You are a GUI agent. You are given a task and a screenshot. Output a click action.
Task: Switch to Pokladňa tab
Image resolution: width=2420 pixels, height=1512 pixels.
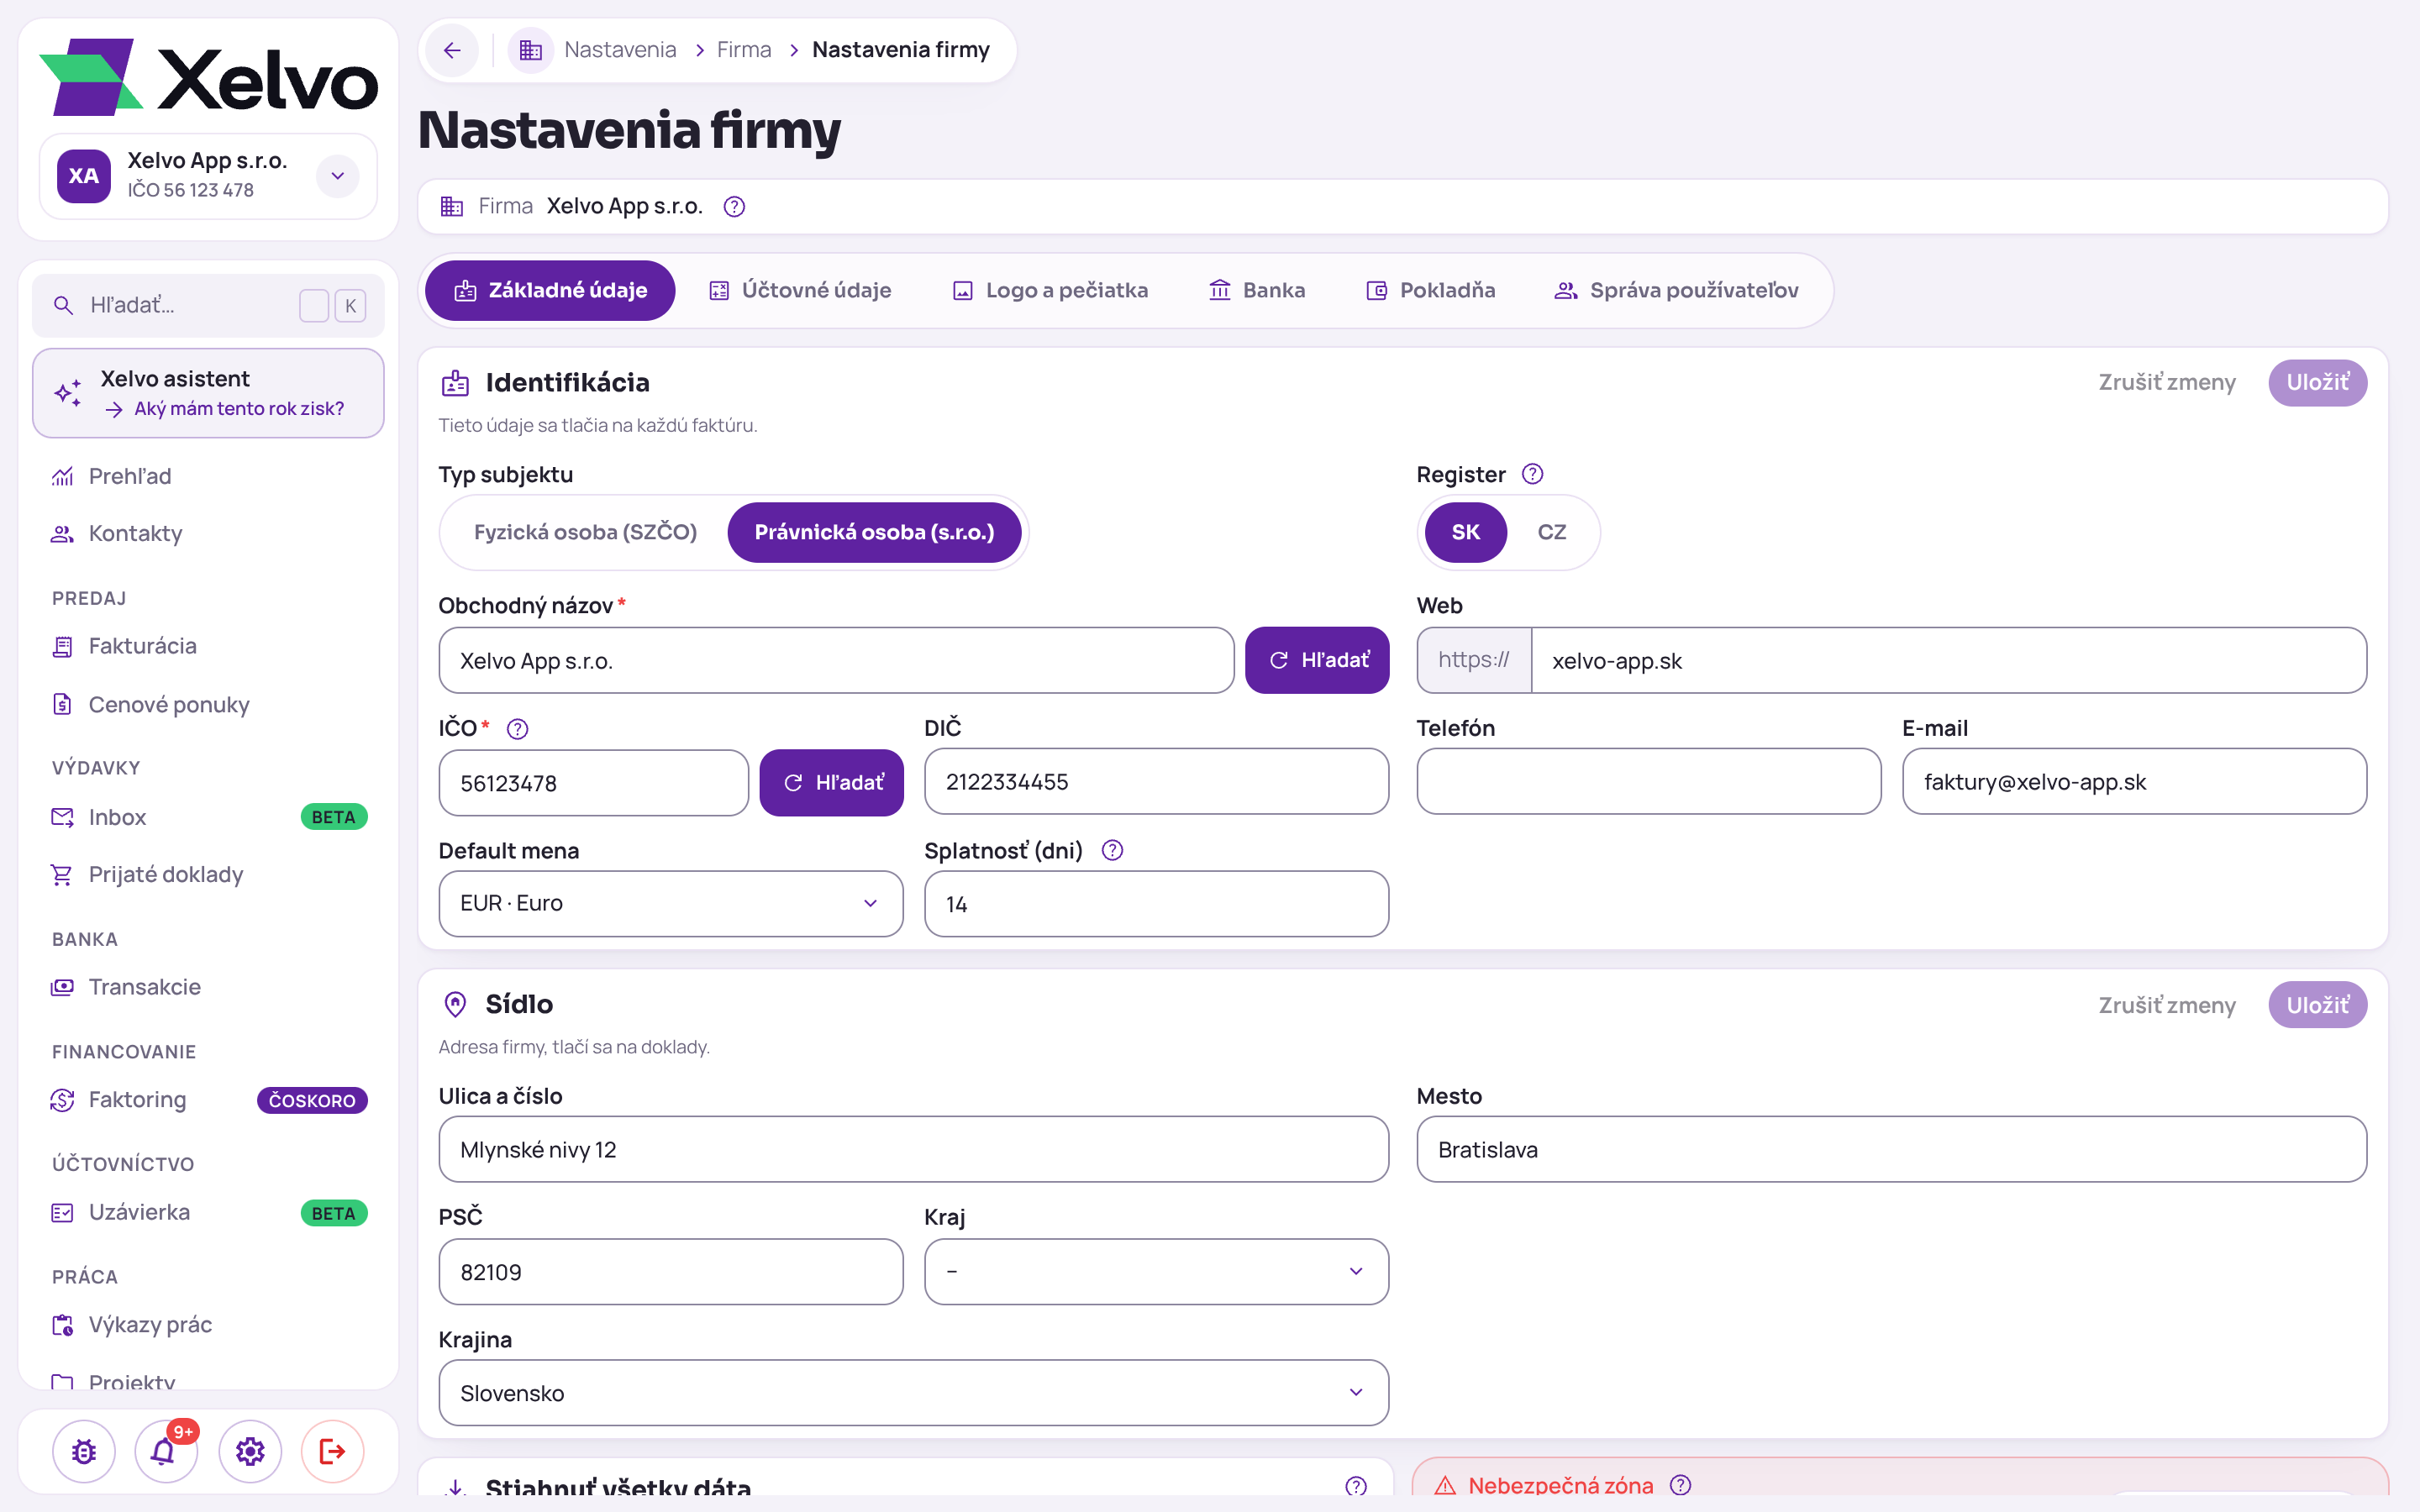tap(1431, 290)
